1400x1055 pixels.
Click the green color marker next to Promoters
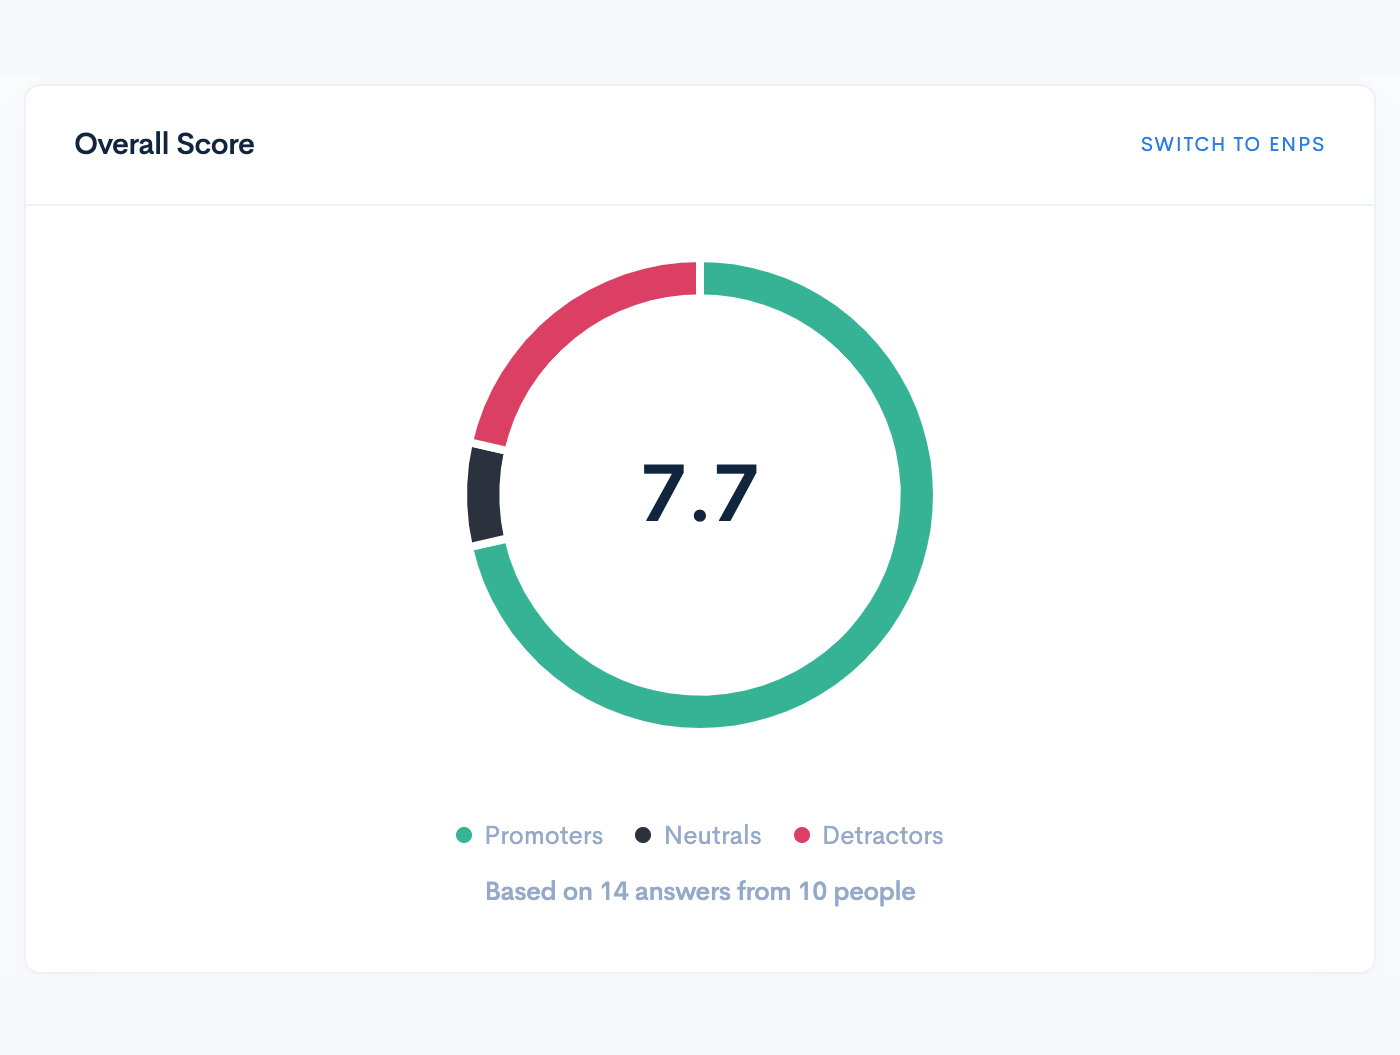pos(464,835)
